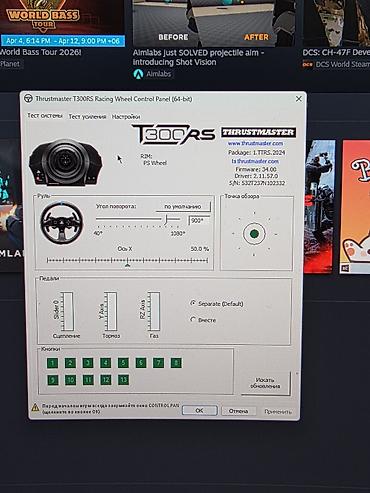Click the Применить apply button
370x493 pixels.
[x=278, y=412]
